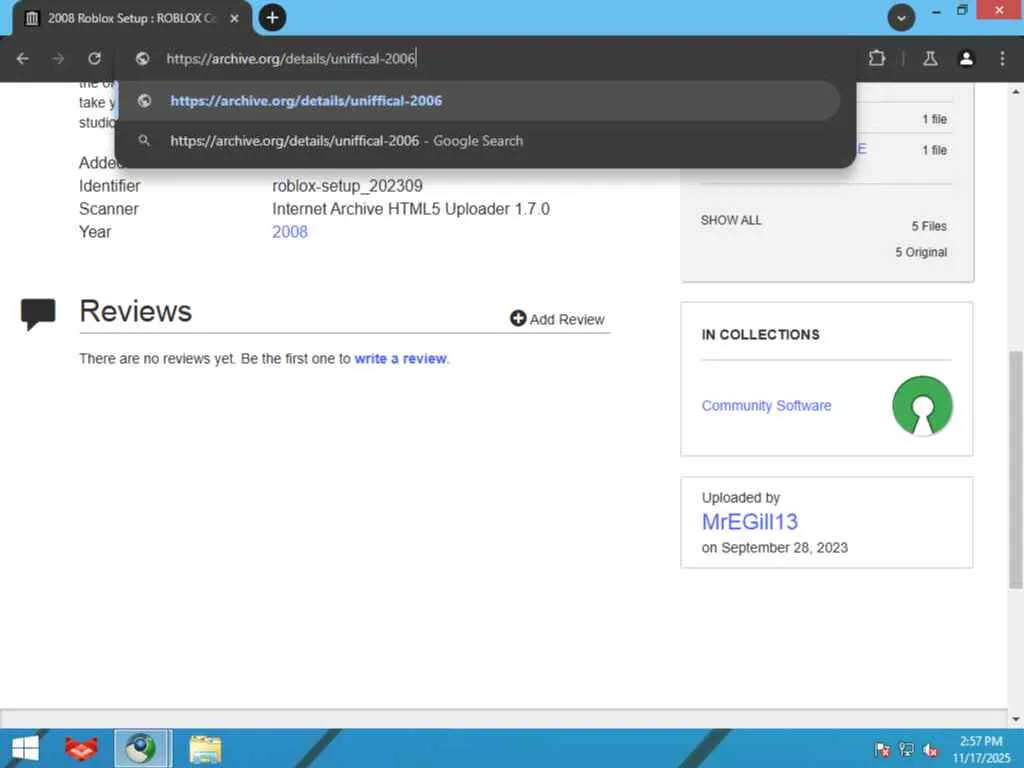Open the Windows Start button
The height and width of the screenshot is (768, 1024).
[25, 748]
